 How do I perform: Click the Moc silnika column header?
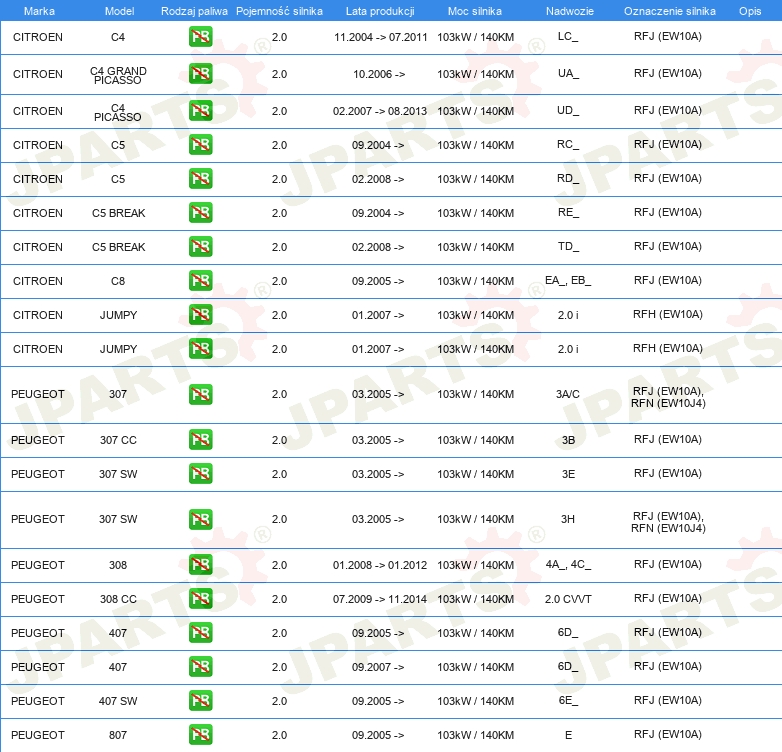475,11
